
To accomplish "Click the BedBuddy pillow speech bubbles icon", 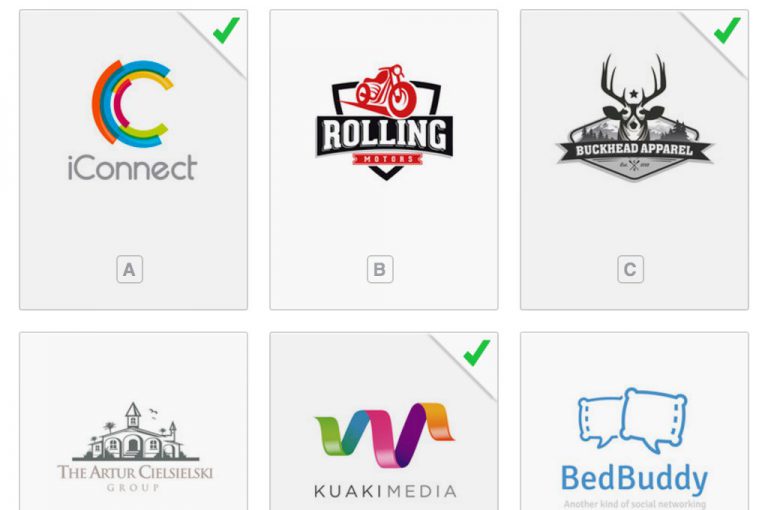I will coord(632,420).
